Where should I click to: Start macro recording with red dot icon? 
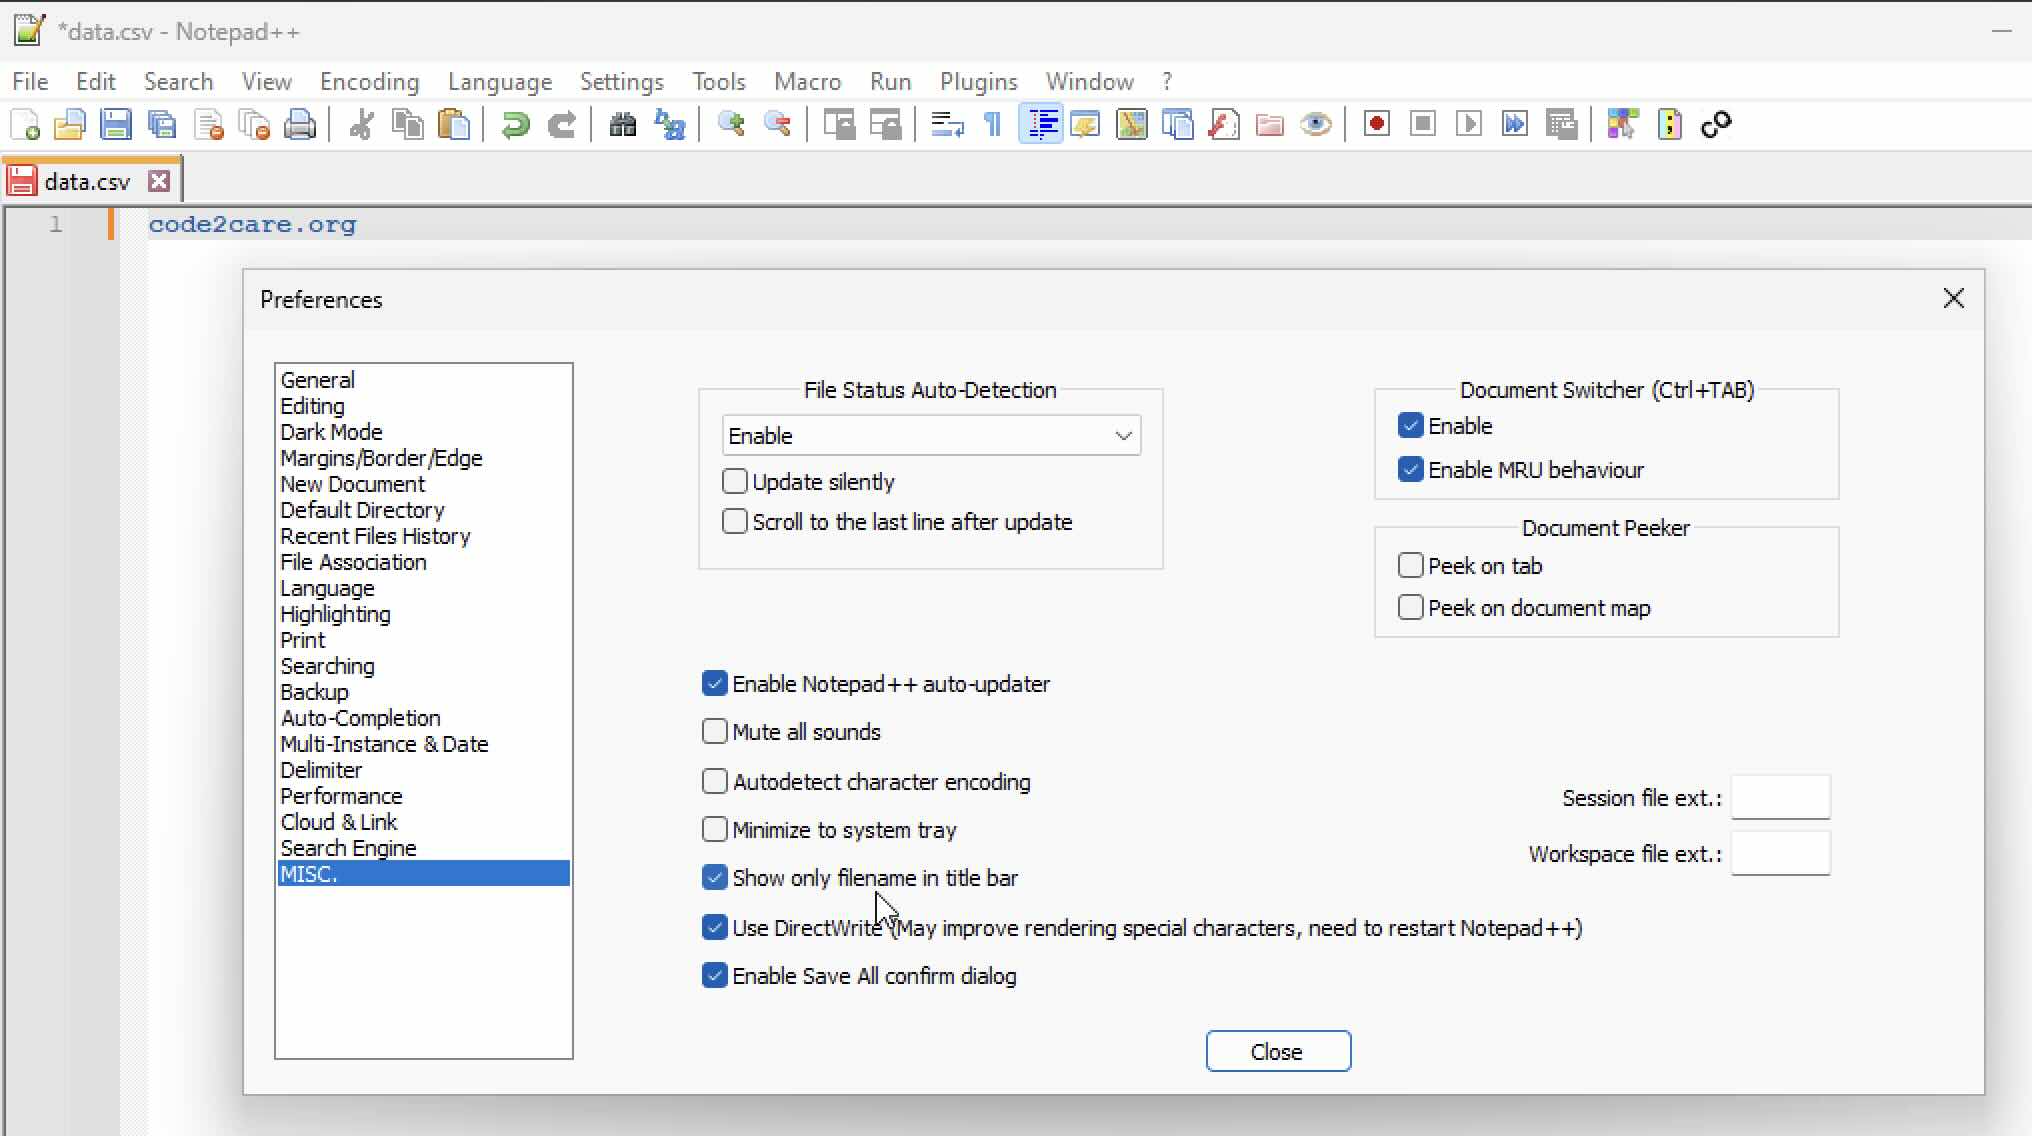pyautogui.click(x=1376, y=124)
